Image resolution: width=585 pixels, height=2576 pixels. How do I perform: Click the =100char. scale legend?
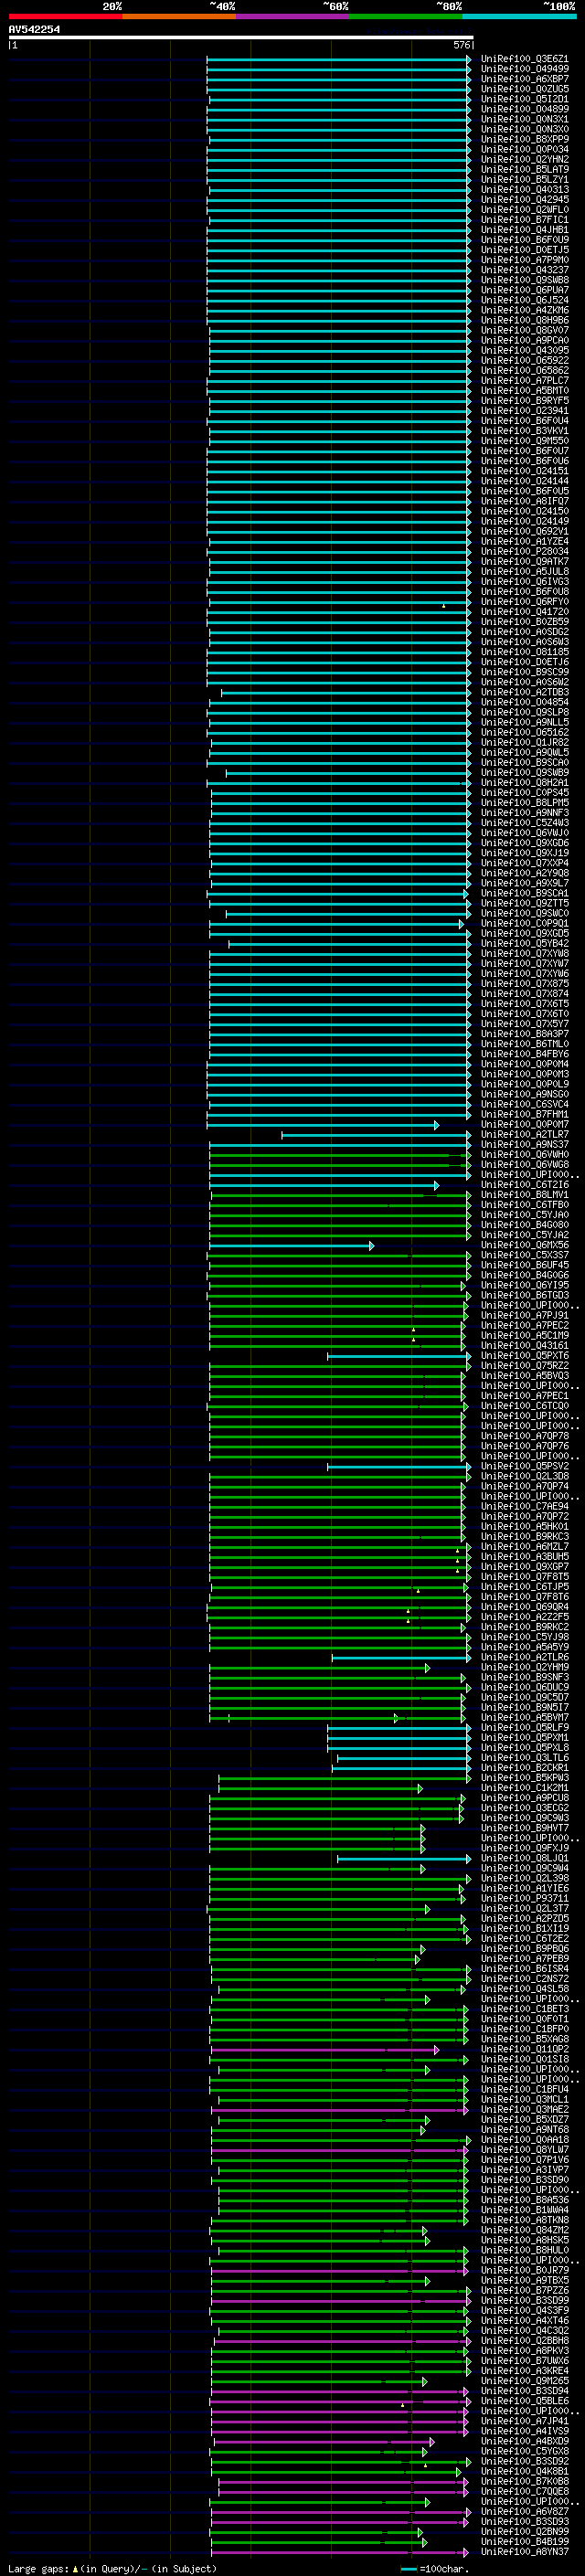click(434, 2568)
